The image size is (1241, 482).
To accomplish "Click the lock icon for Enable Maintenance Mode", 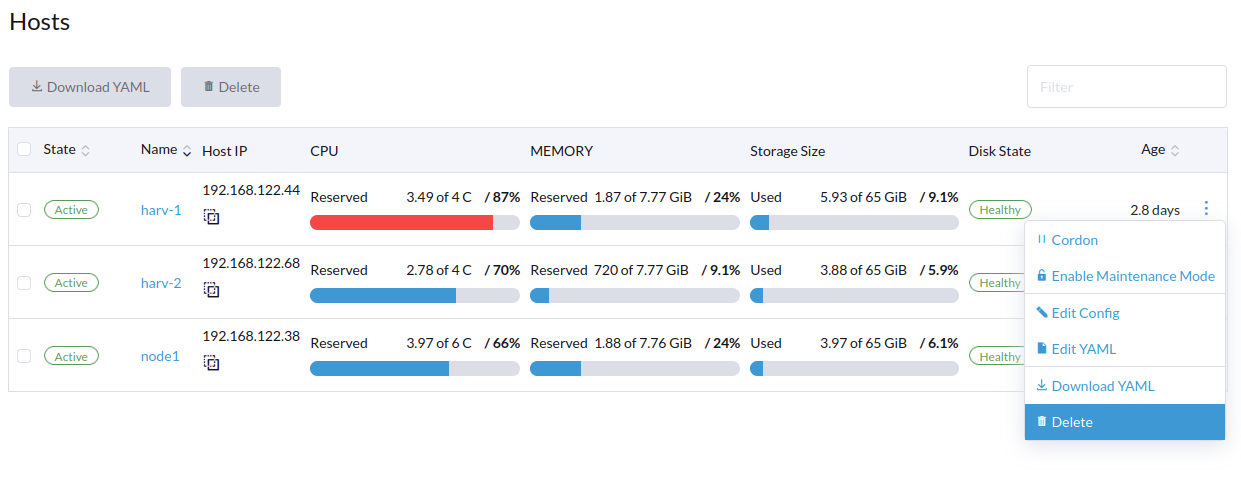I will [x=1042, y=276].
